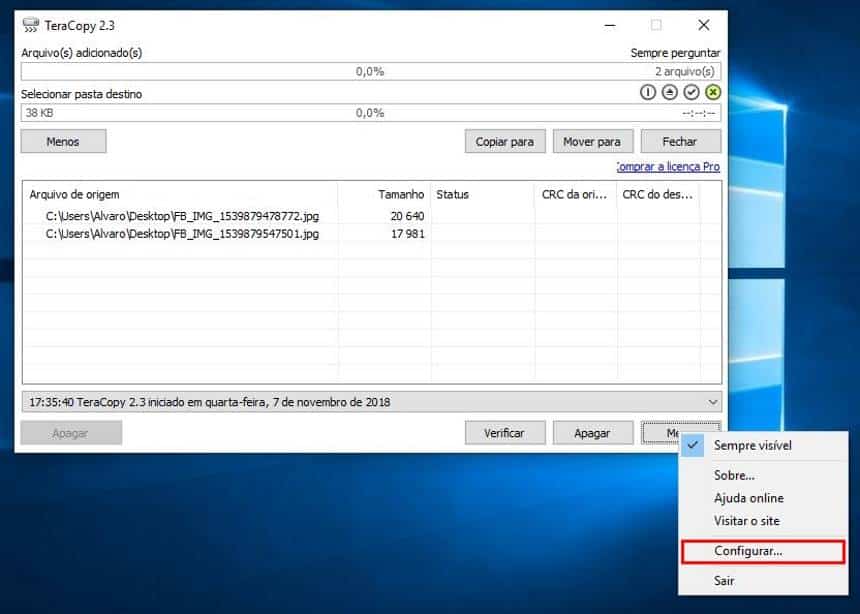
Task: Toggle the checked Sempre visível option
Action: click(x=763, y=446)
